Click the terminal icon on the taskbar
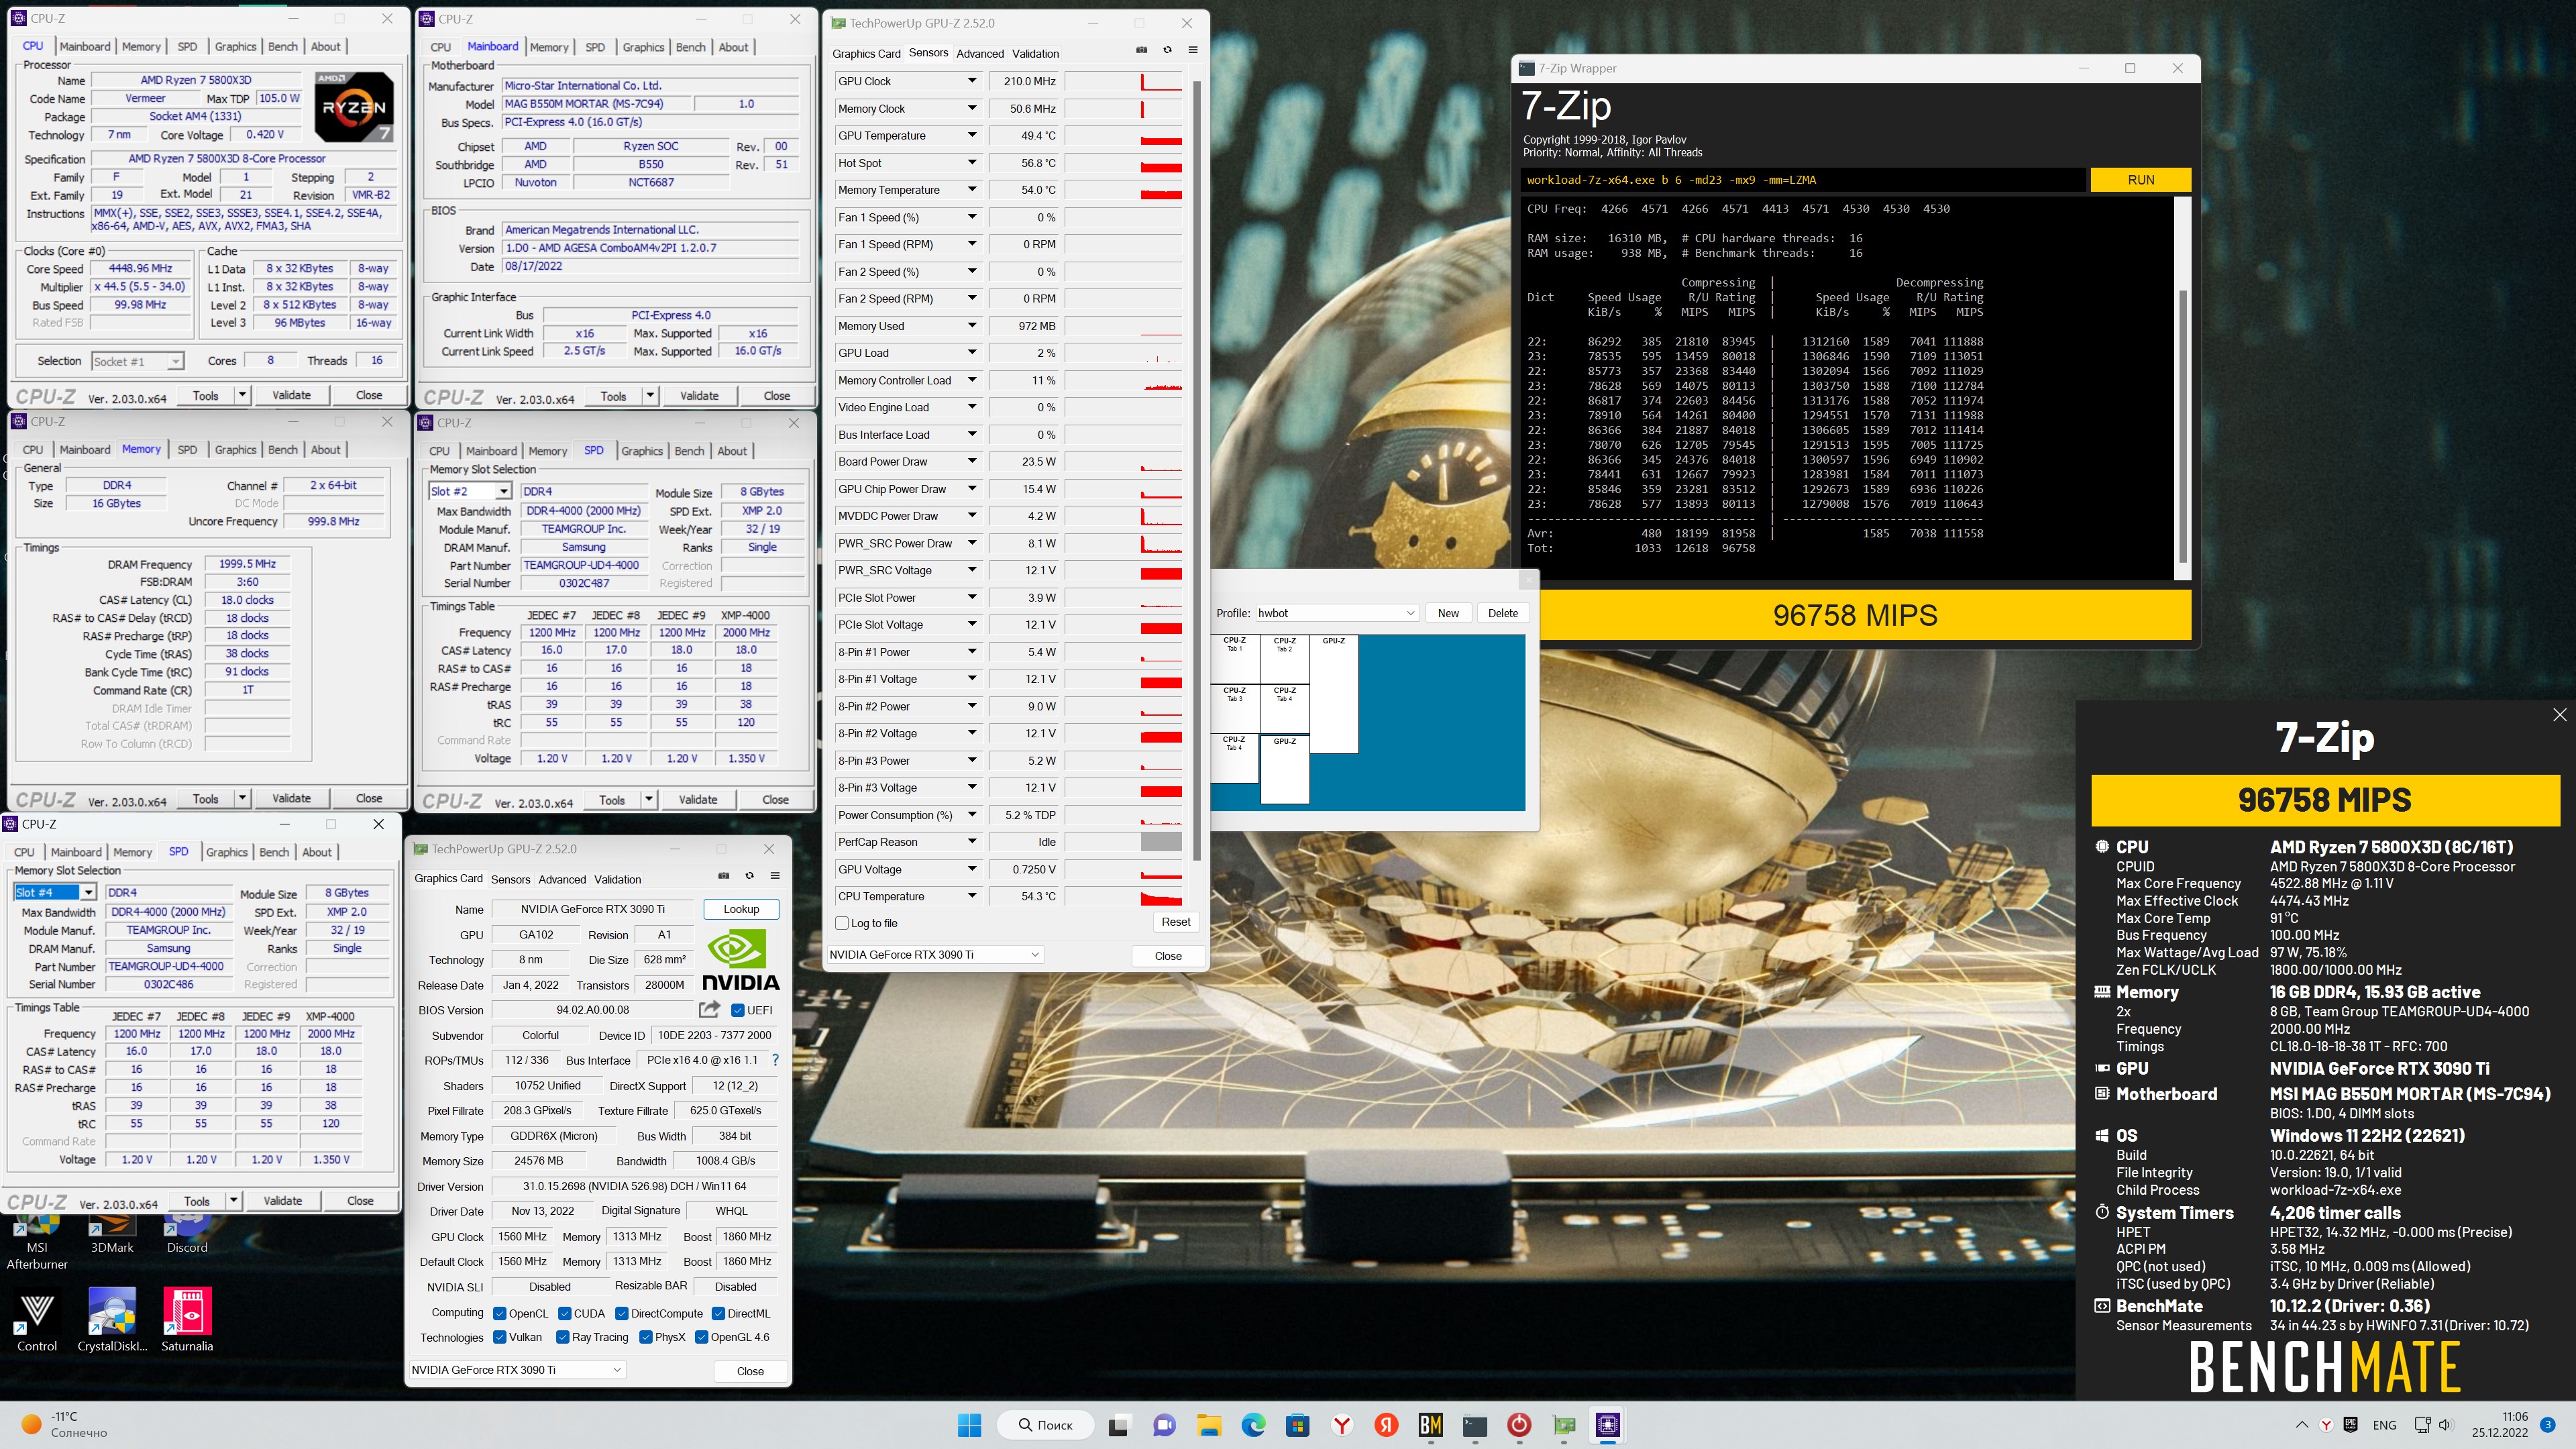The width and height of the screenshot is (2576, 1449). click(x=1475, y=1425)
